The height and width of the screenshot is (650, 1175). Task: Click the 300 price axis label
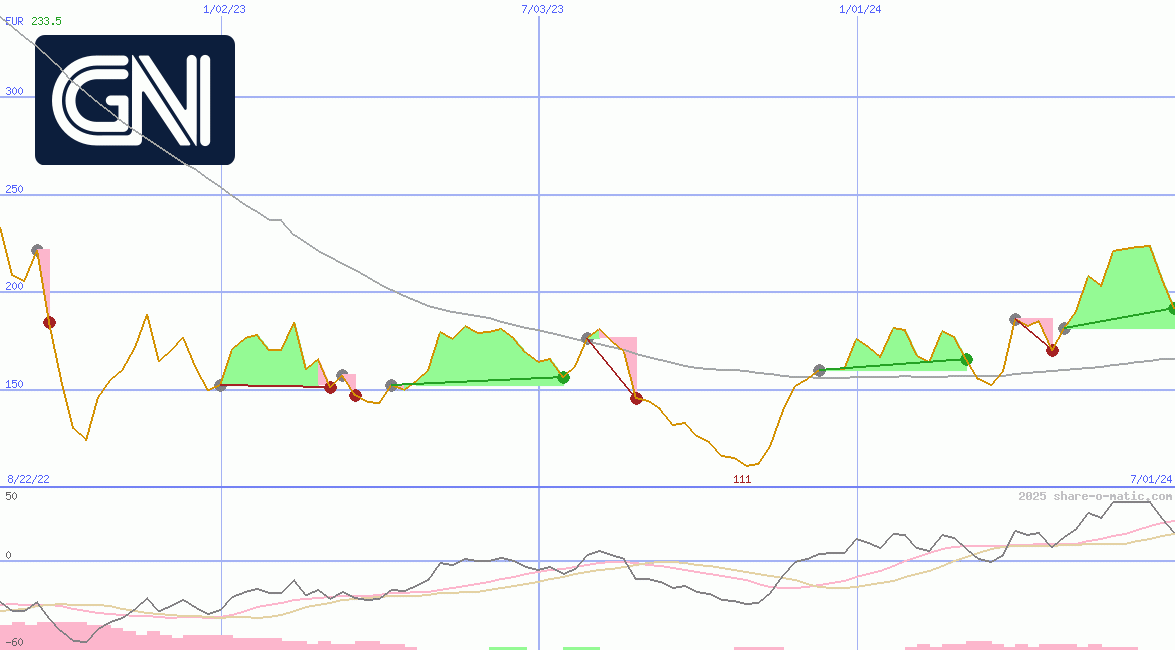click(x=14, y=91)
